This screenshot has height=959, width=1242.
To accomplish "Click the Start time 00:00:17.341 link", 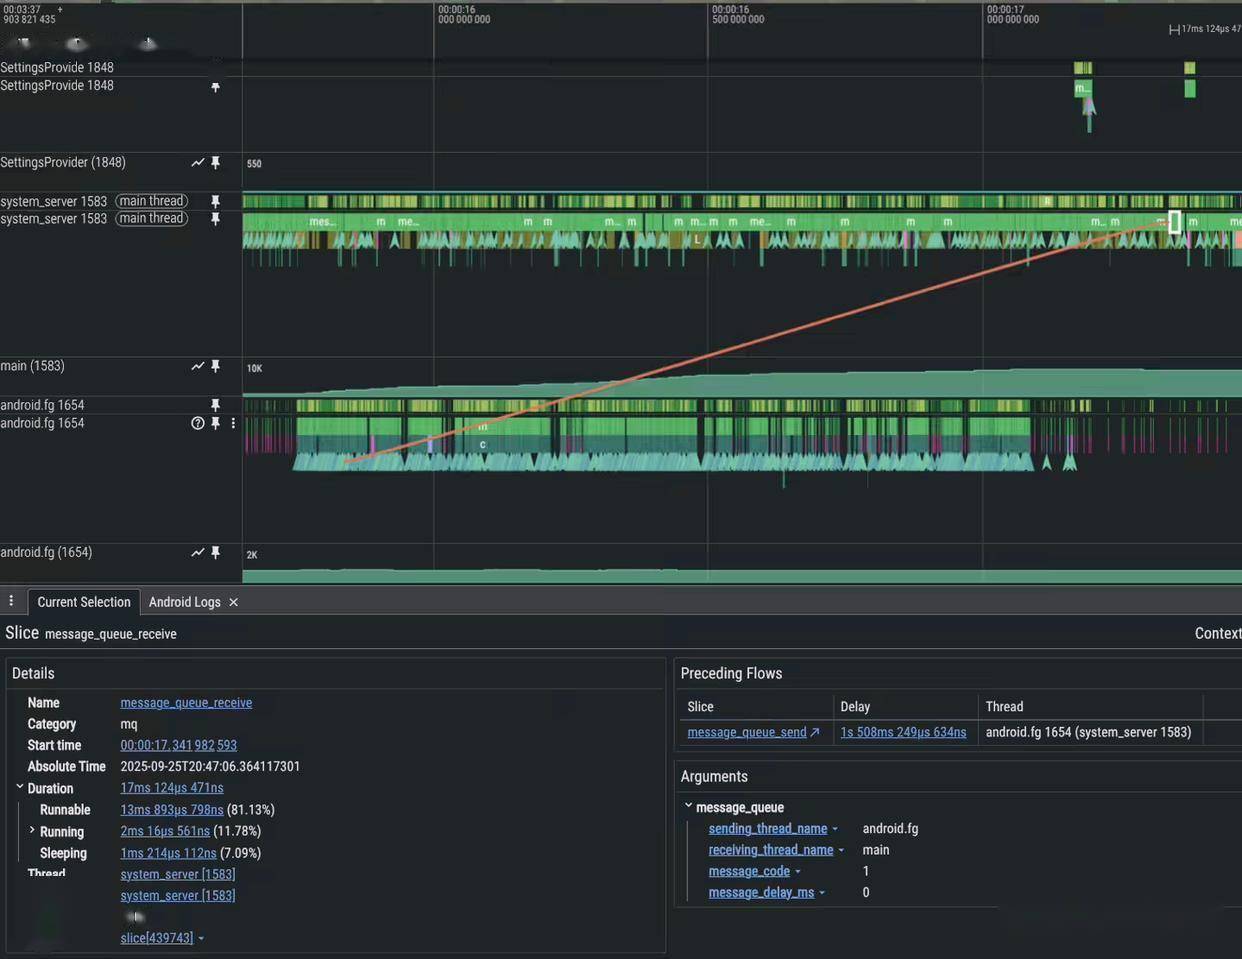I will click(x=178, y=746).
